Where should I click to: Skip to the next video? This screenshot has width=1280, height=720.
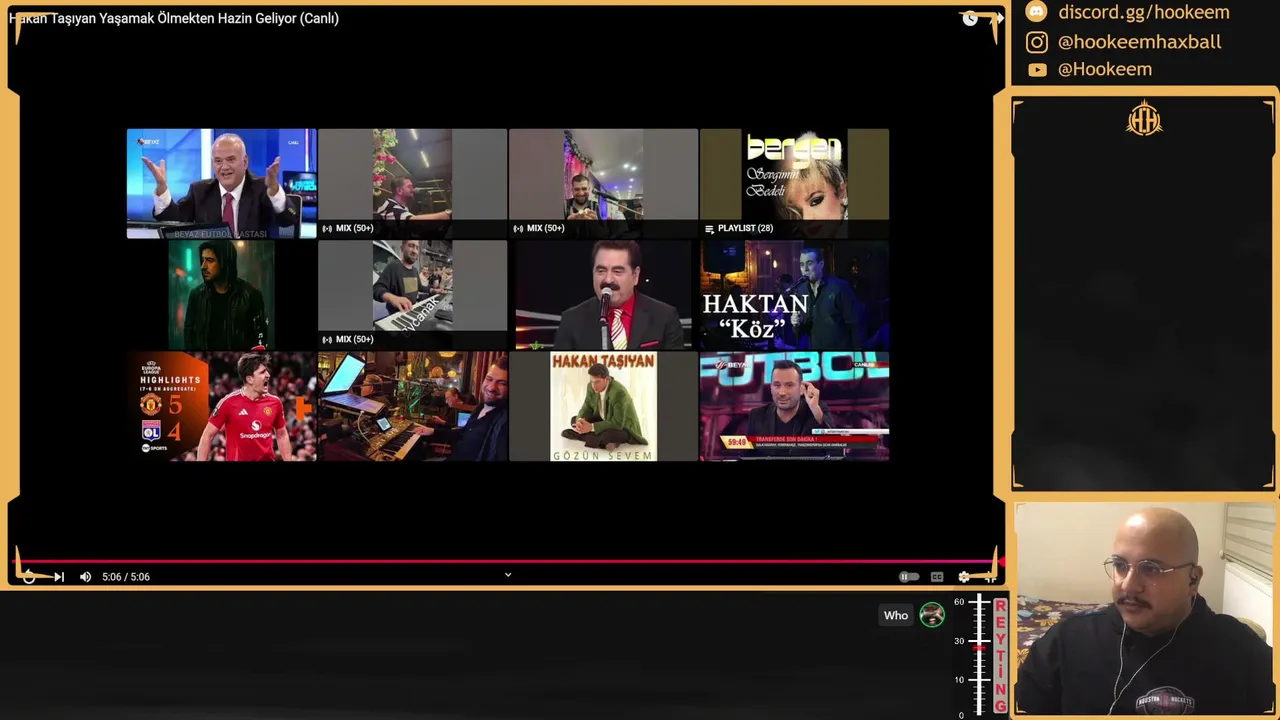pos(59,577)
